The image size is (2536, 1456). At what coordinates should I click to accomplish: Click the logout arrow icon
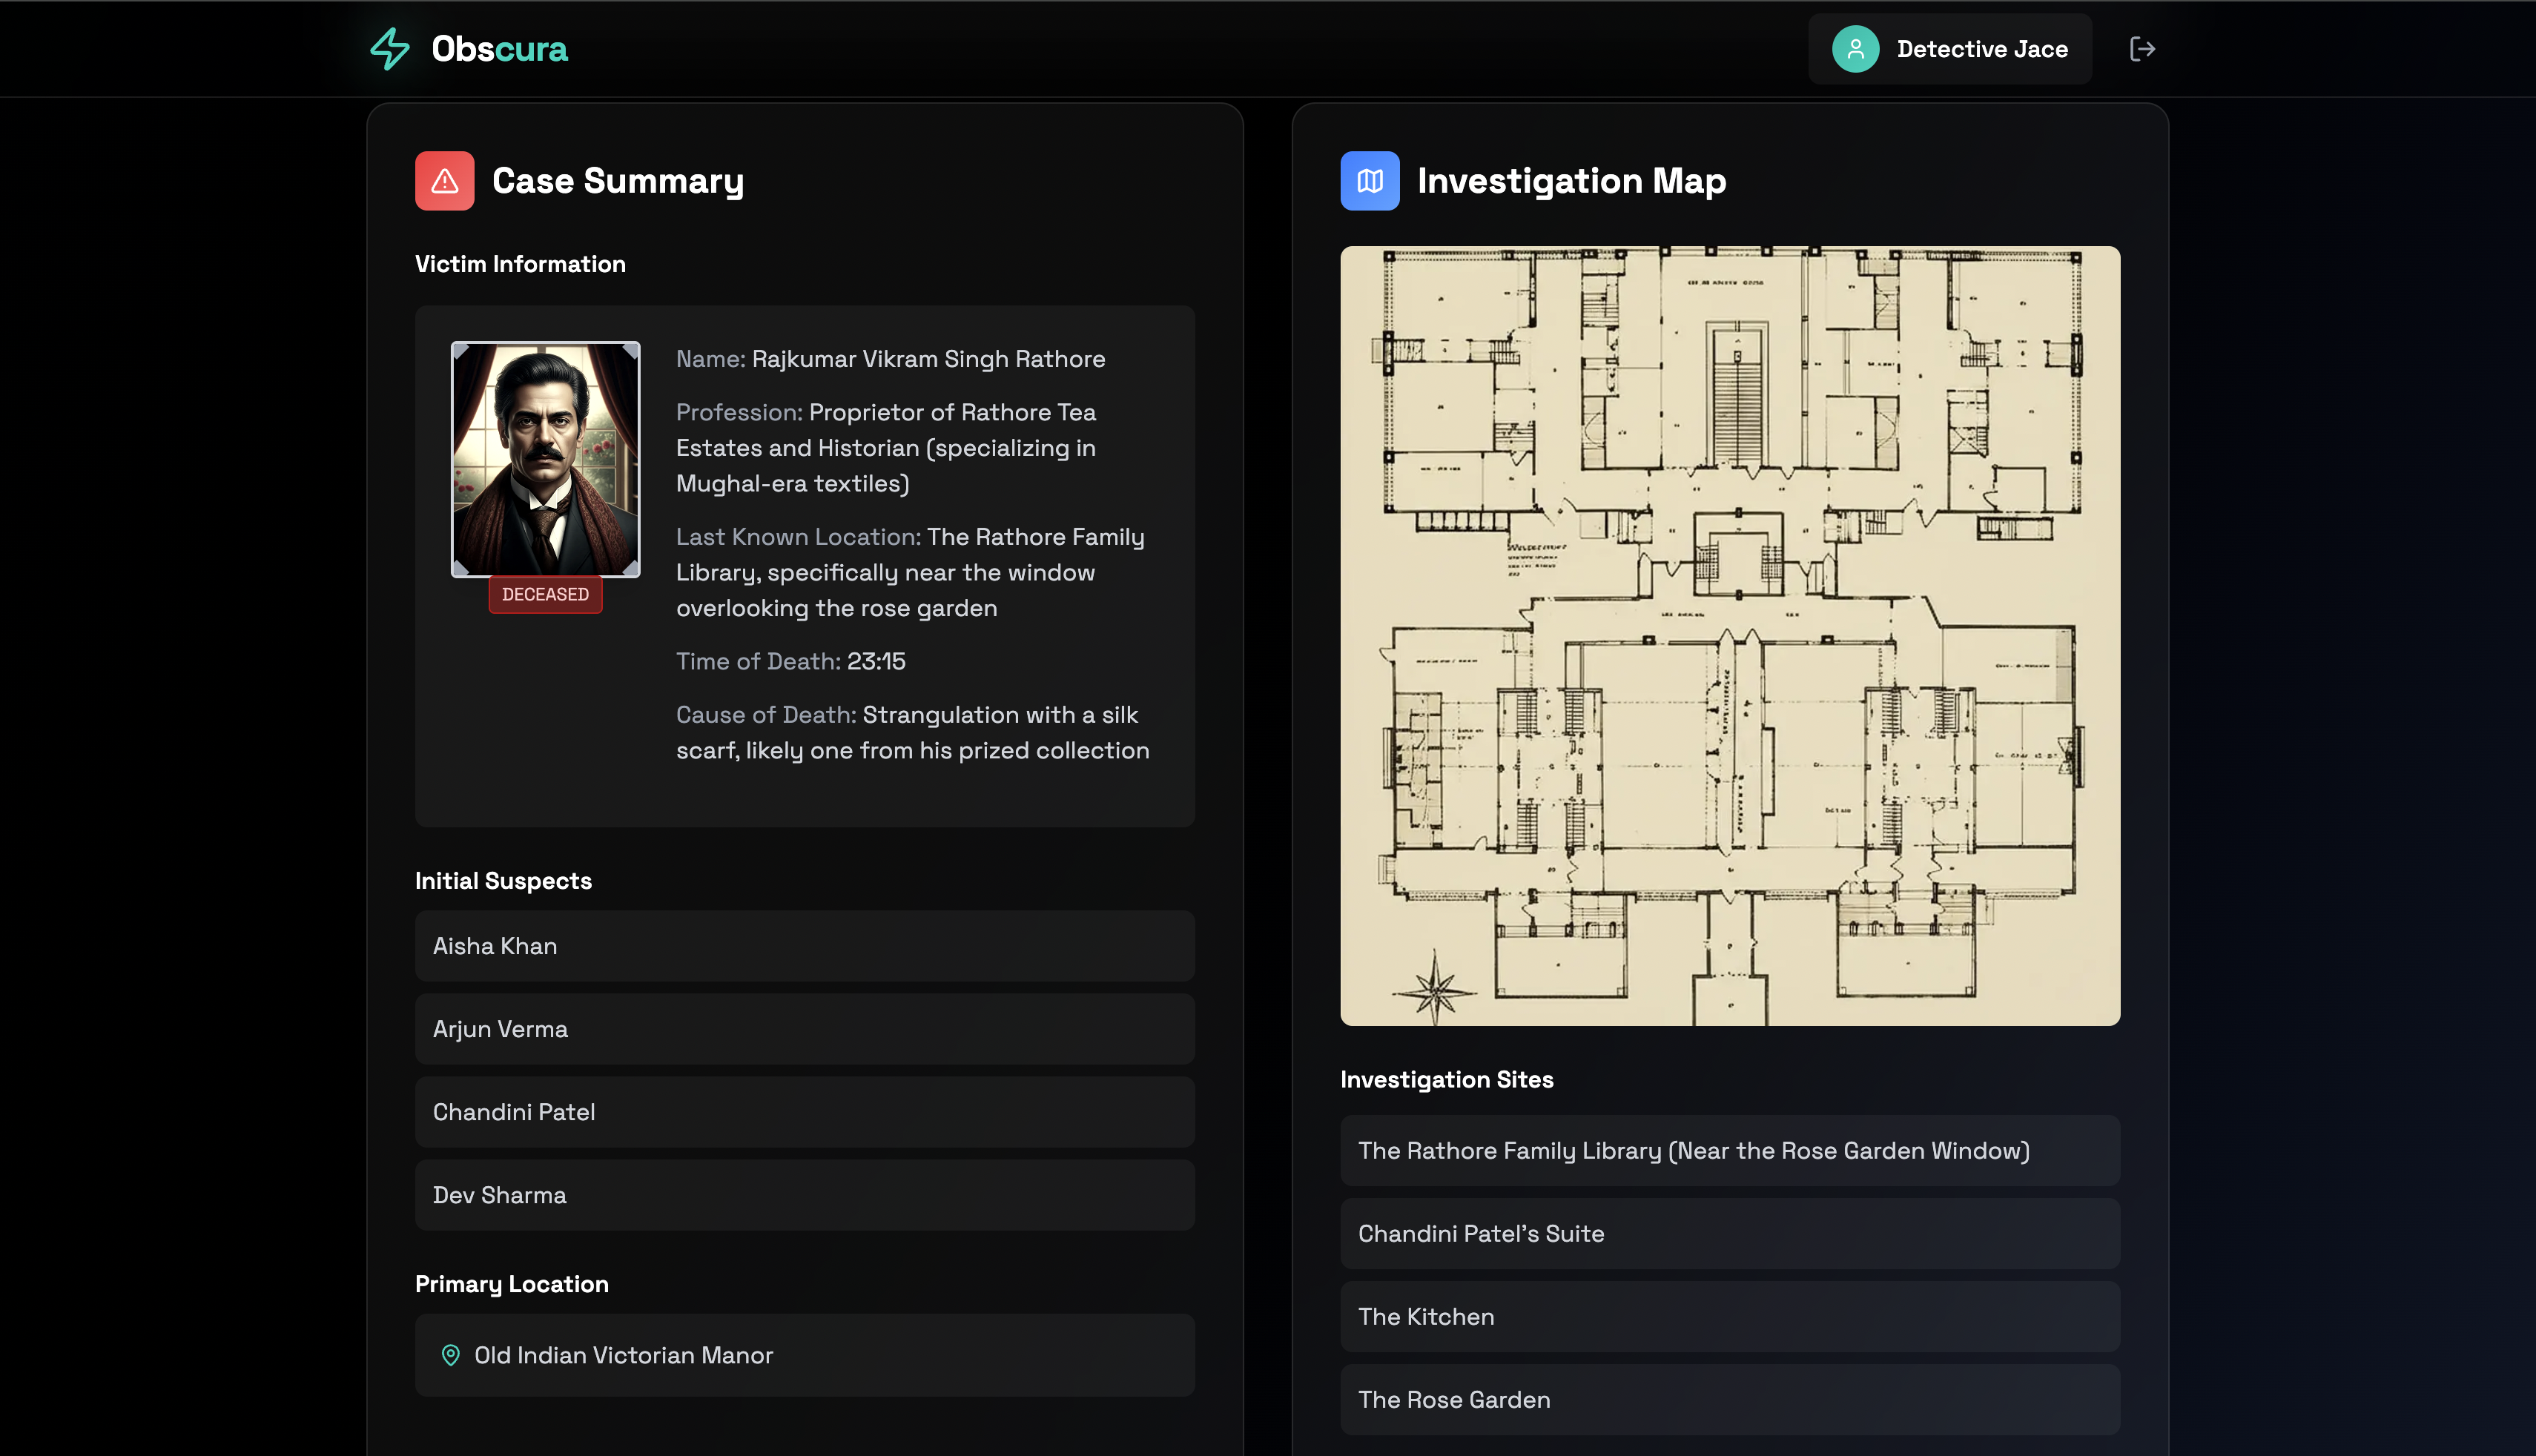(x=2142, y=49)
